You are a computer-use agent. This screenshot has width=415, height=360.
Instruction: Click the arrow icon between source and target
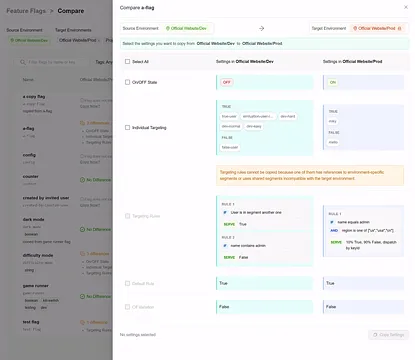(x=262, y=28)
